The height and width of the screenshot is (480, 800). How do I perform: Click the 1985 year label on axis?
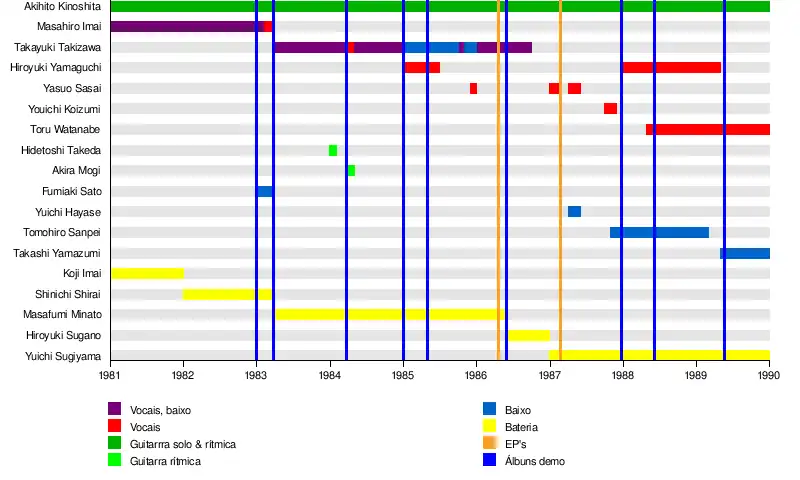click(x=403, y=374)
